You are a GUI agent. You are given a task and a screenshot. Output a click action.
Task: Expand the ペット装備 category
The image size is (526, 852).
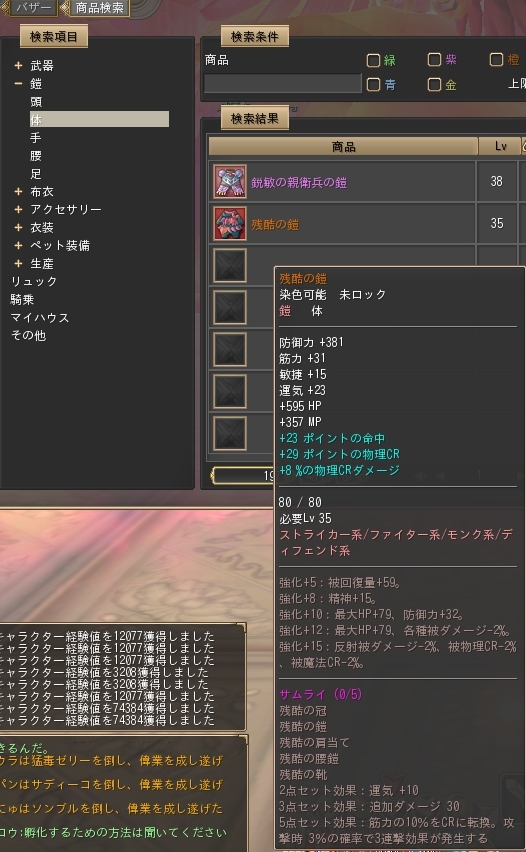pos(18,246)
